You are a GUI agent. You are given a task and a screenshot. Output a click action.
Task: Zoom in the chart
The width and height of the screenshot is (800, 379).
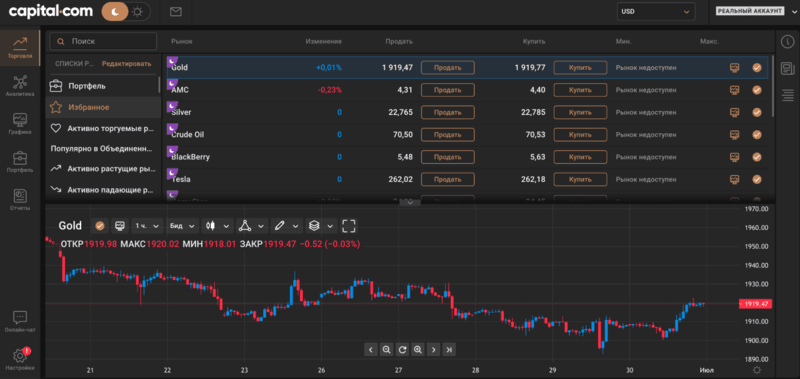tap(418, 349)
